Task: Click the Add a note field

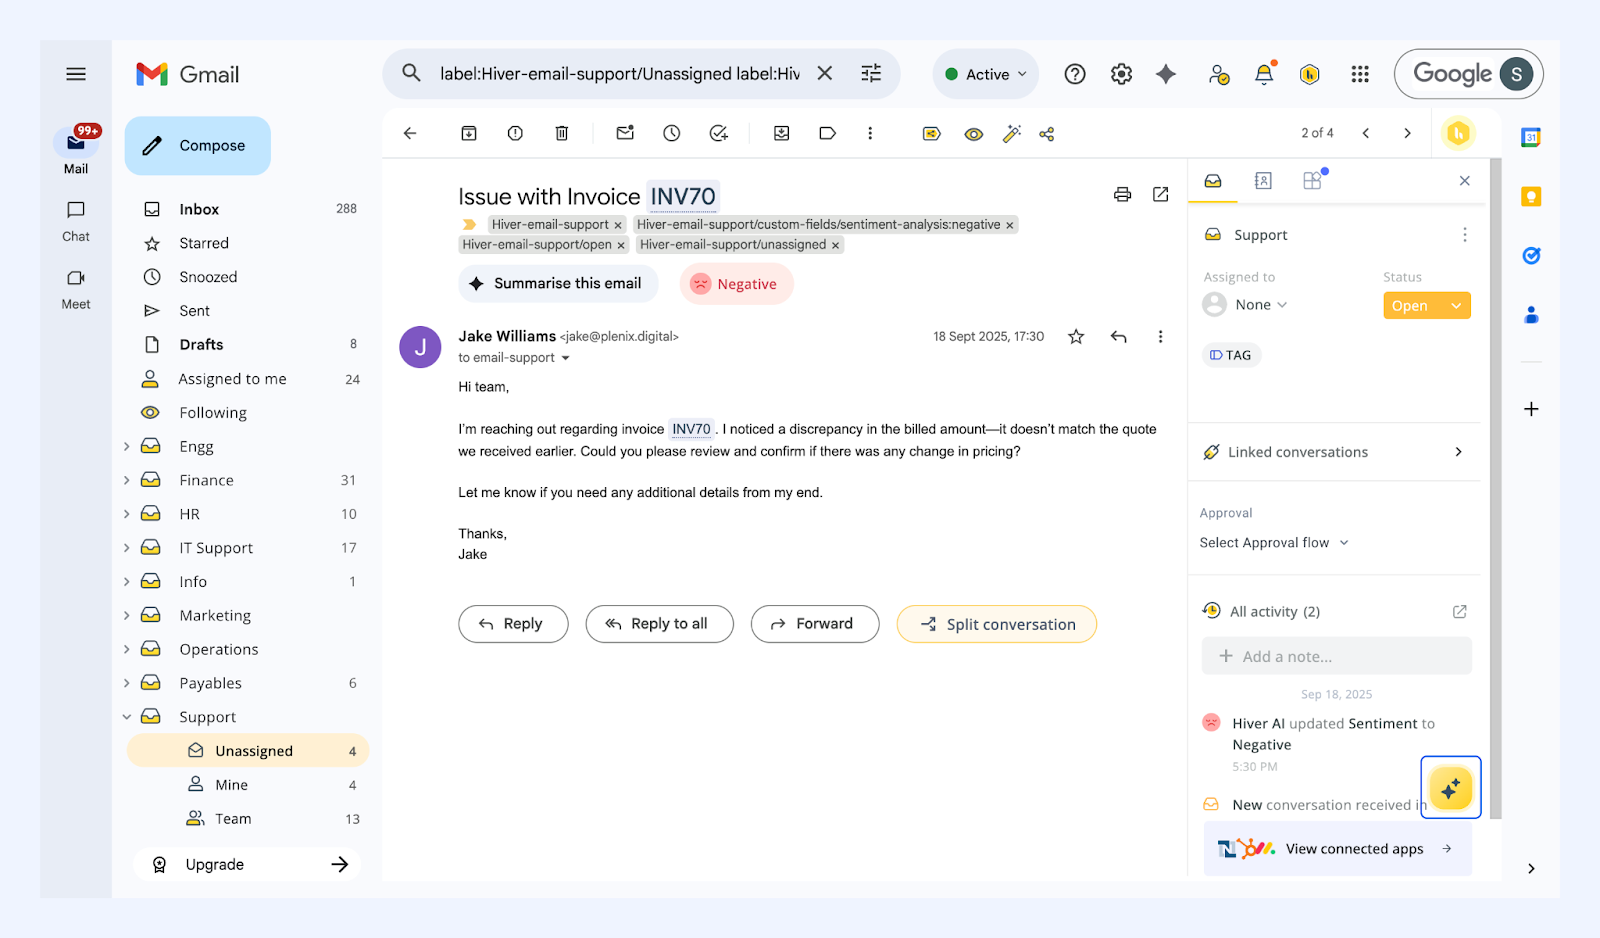Action: pyautogui.click(x=1336, y=656)
